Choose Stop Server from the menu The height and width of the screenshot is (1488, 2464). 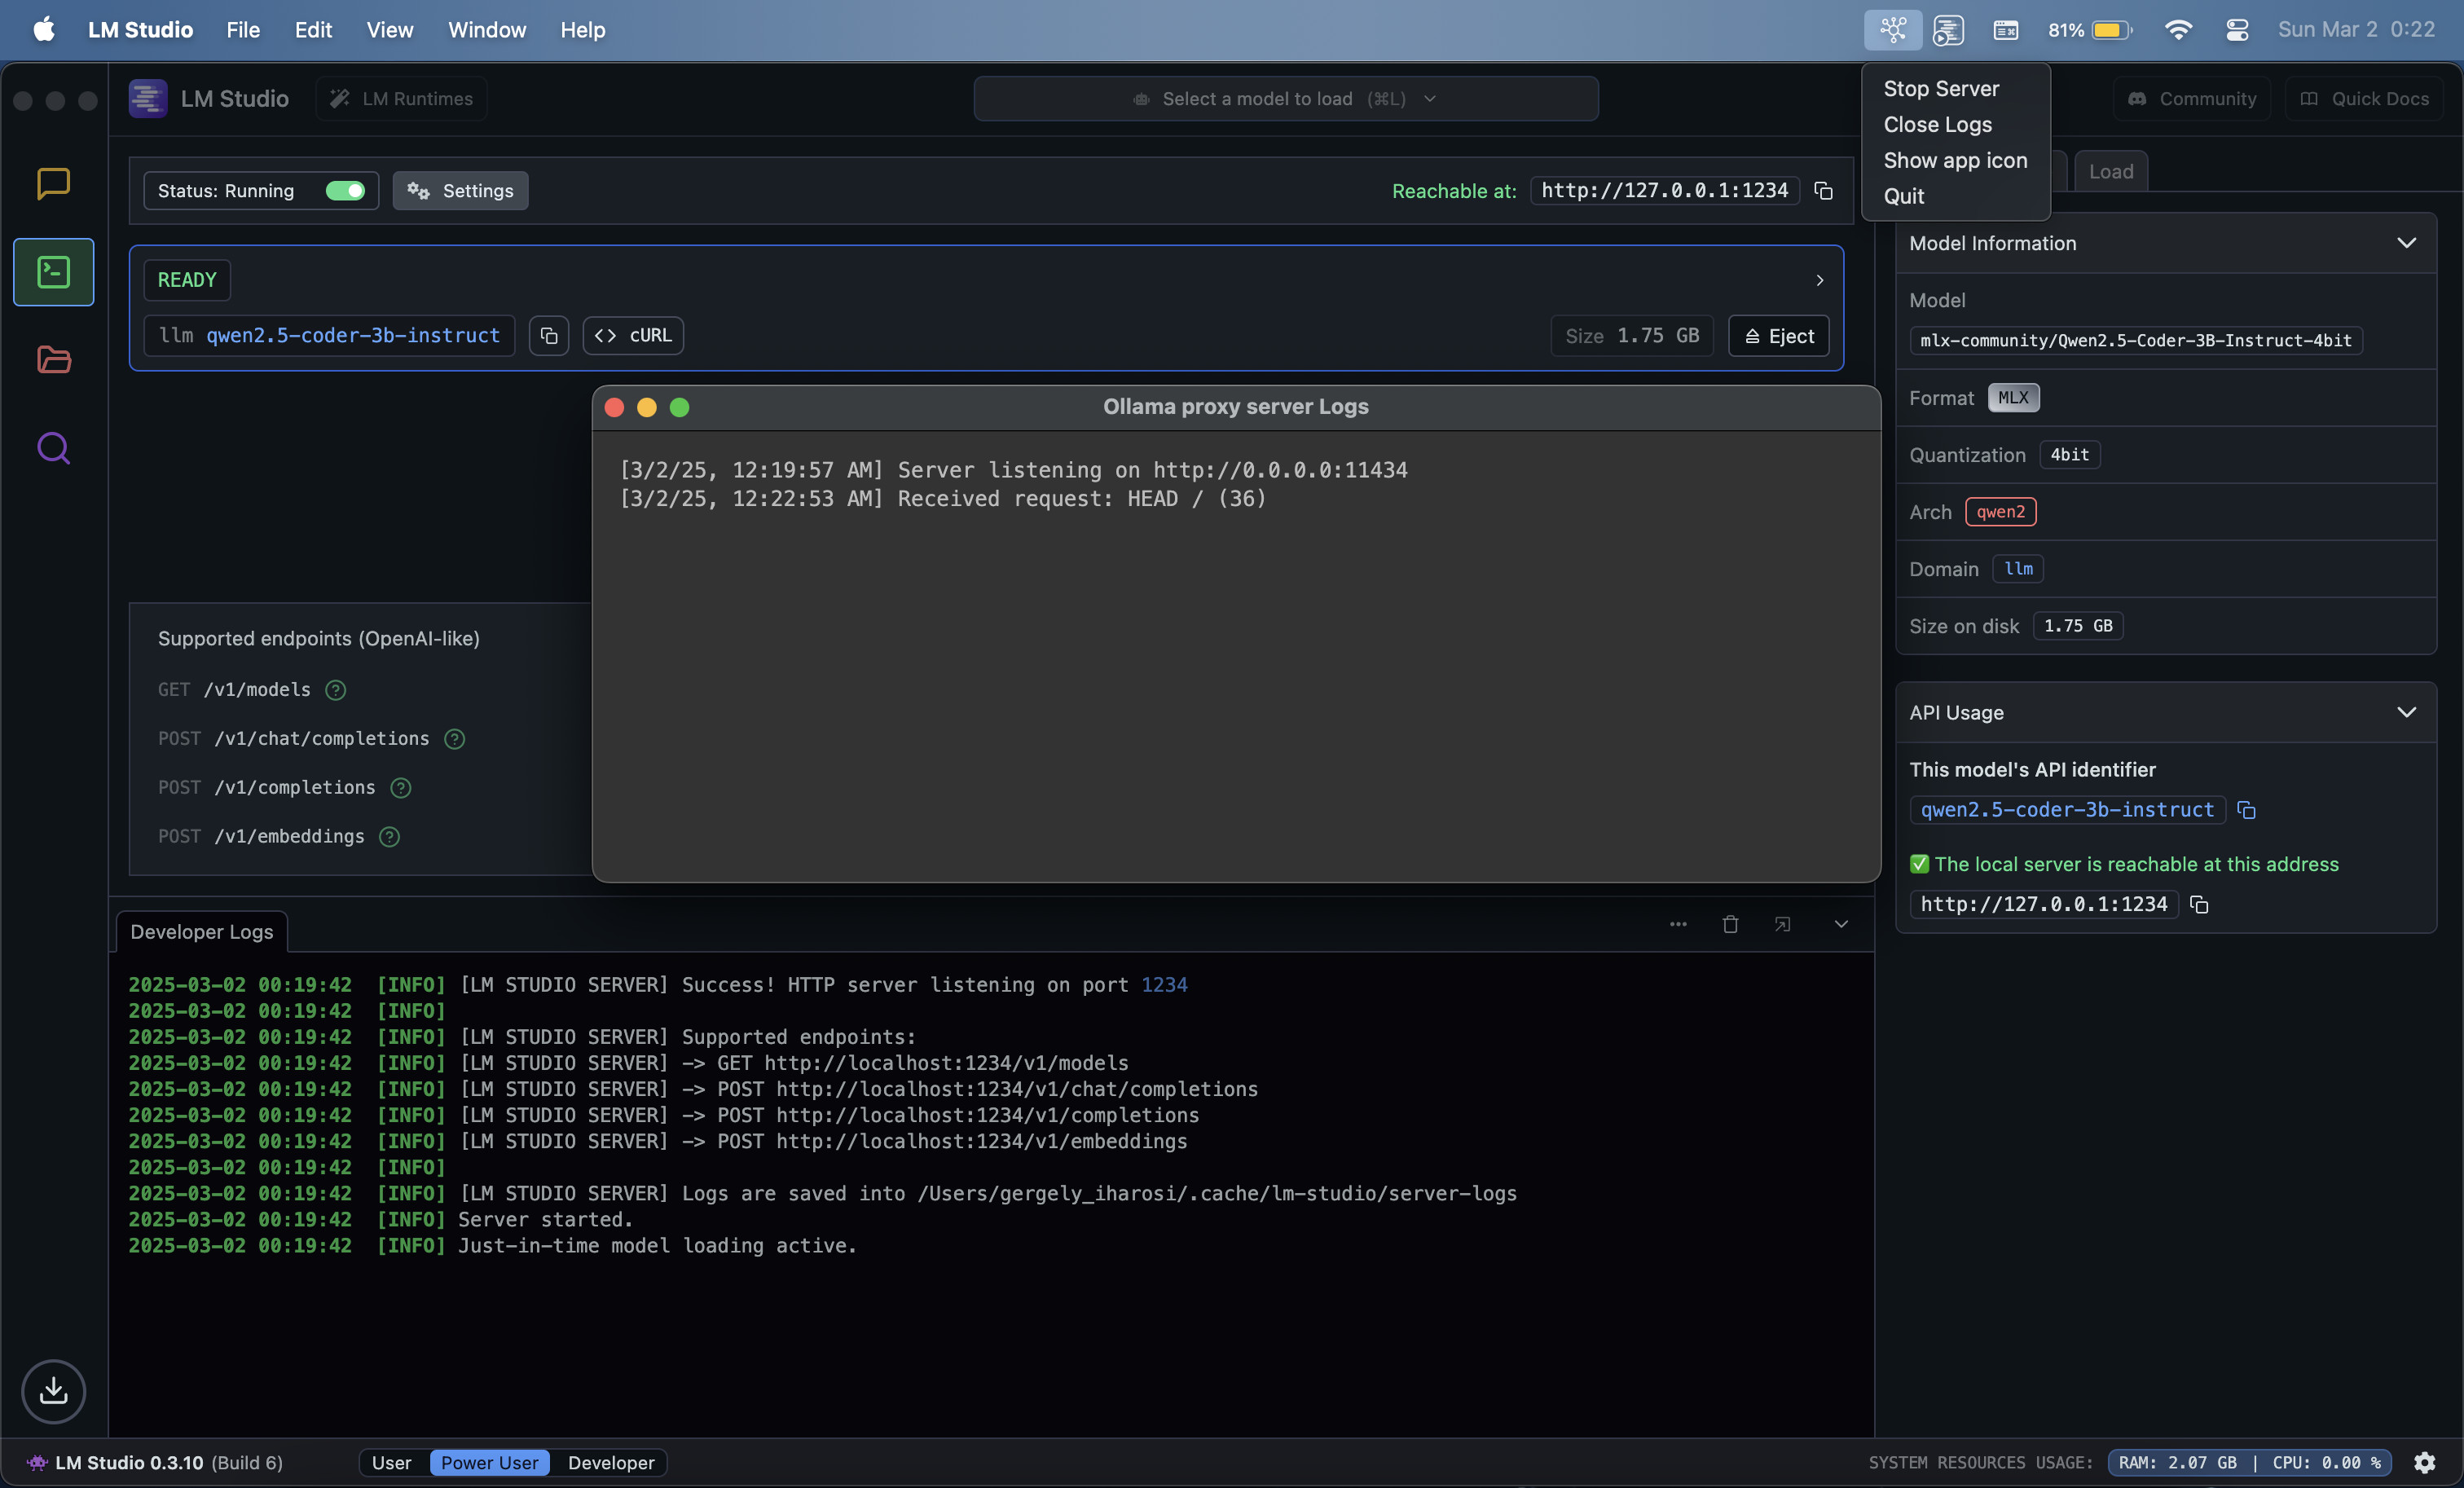point(1941,89)
